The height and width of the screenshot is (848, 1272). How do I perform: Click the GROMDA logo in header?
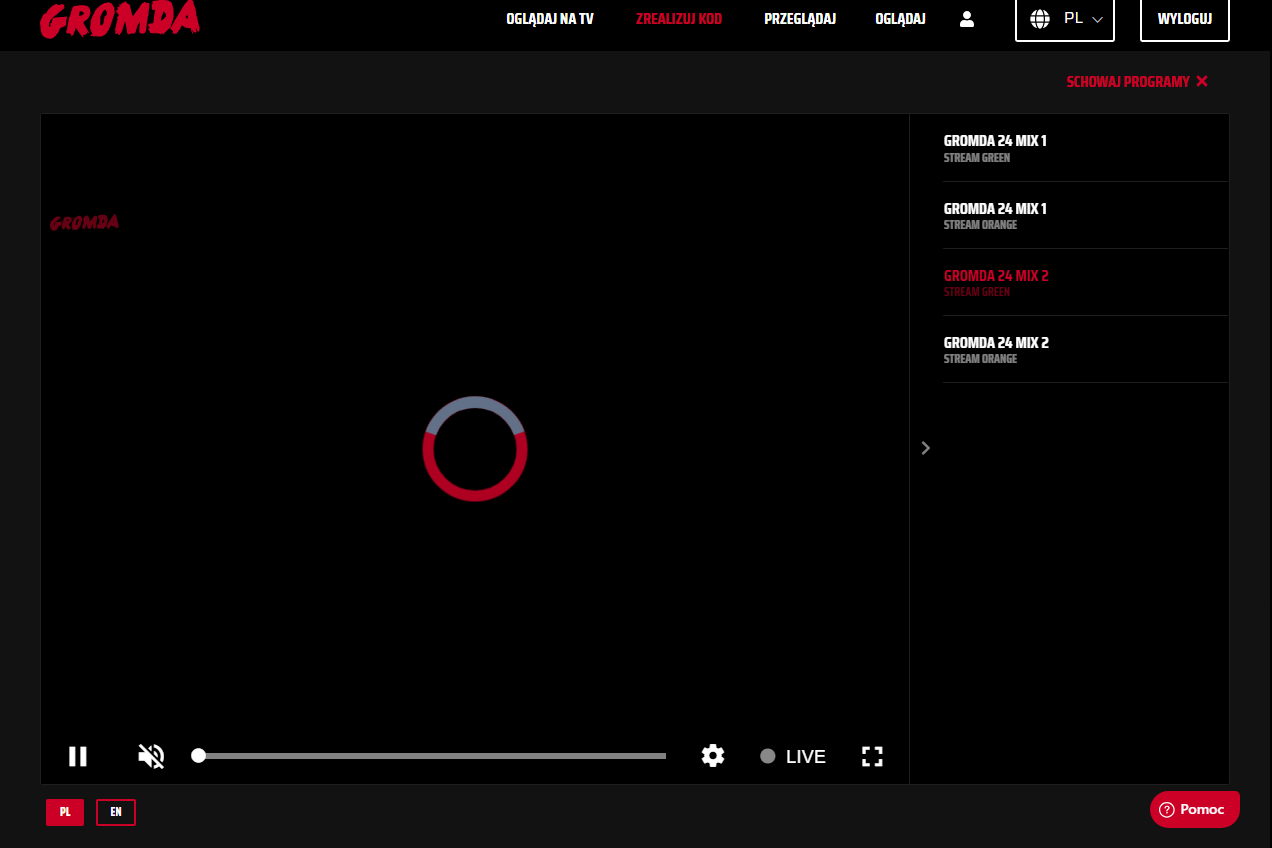click(120, 19)
